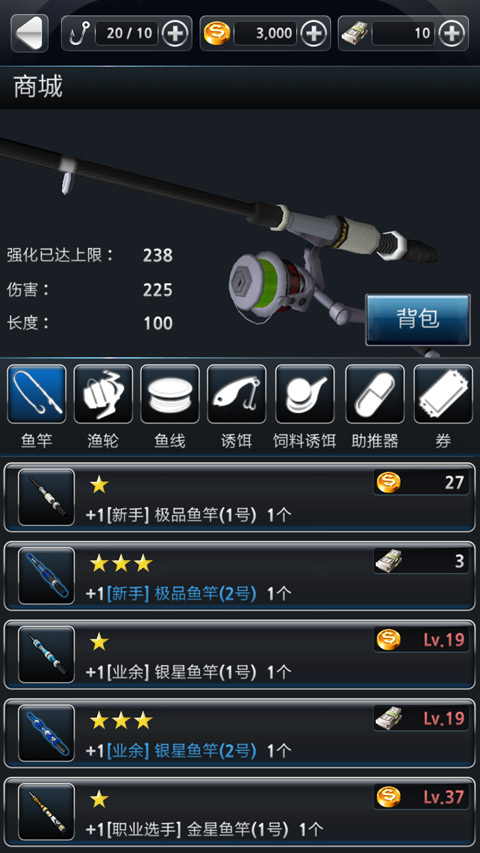Add gold coins with plus icon
The image size is (480, 853).
(313, 34)
